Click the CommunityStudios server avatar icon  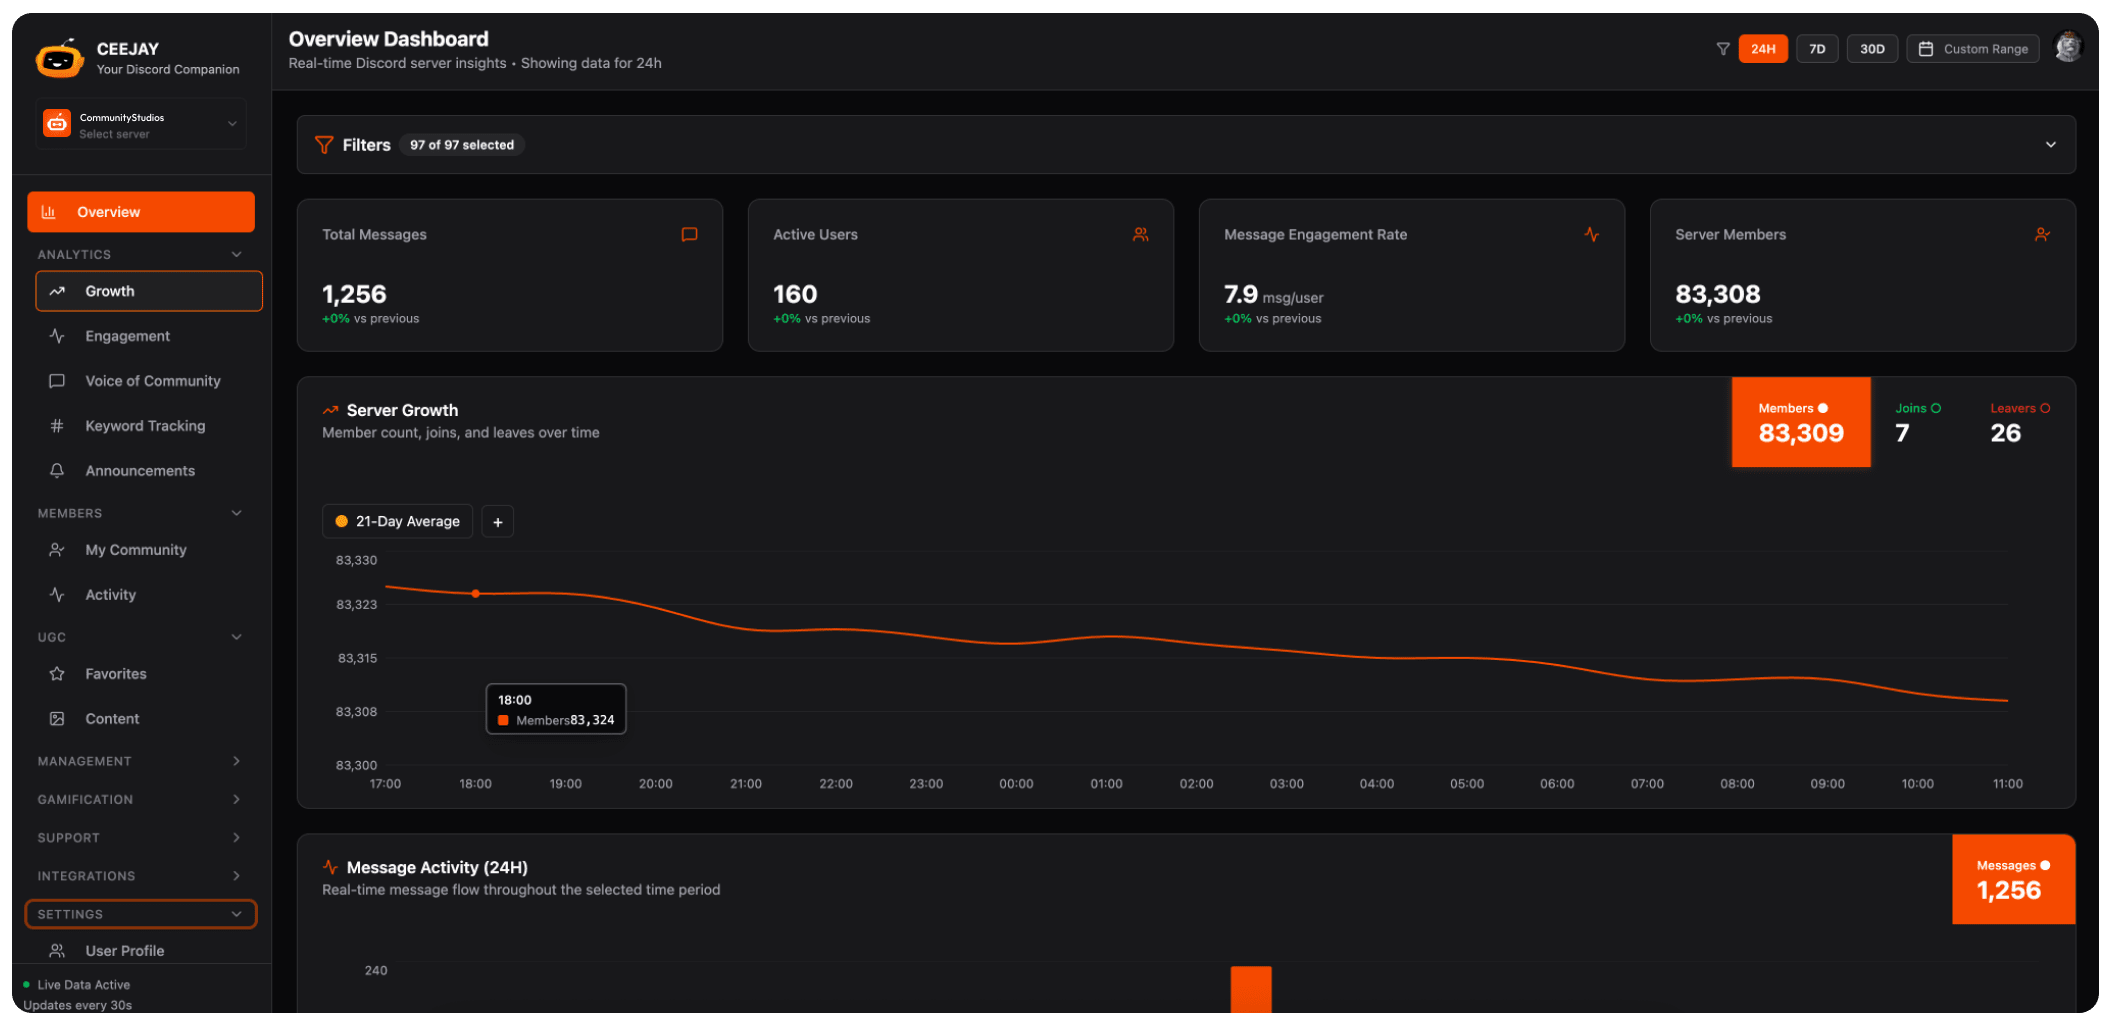tap(57, 124)
